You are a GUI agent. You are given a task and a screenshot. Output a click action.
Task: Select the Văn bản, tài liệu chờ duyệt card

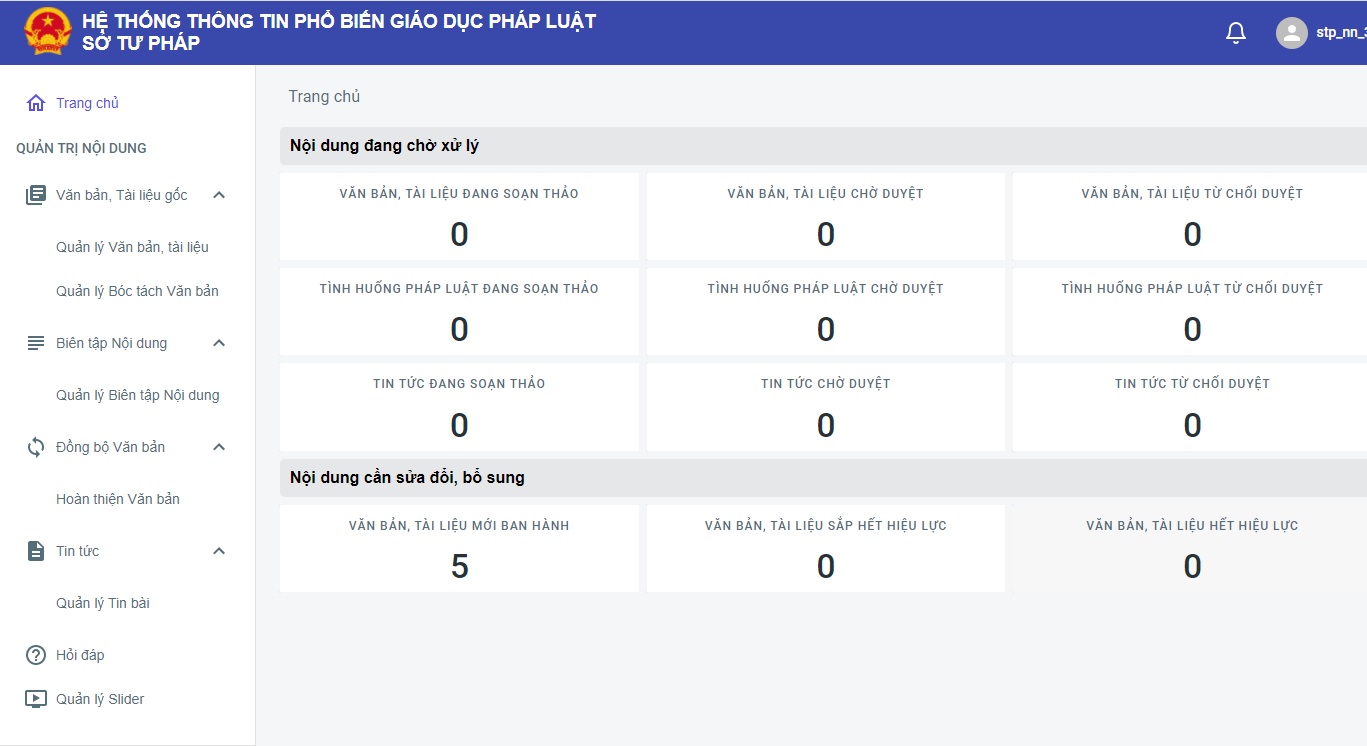pyautogui.click(x=826, y=216)
